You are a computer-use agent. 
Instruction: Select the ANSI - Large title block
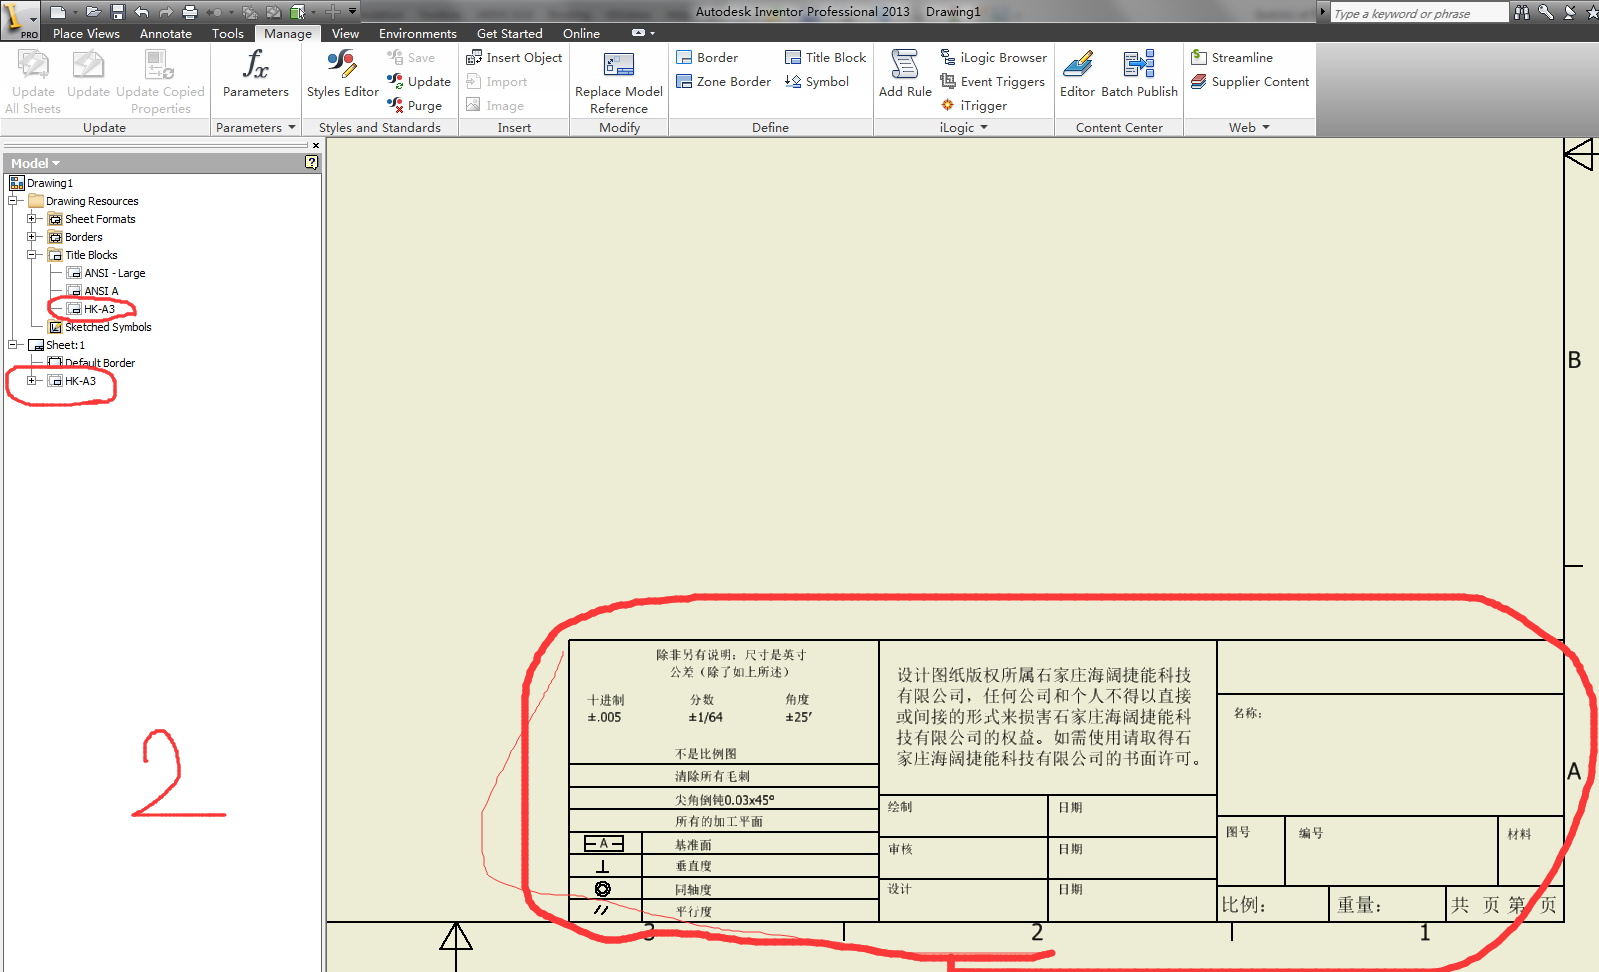tap(114, 273)
